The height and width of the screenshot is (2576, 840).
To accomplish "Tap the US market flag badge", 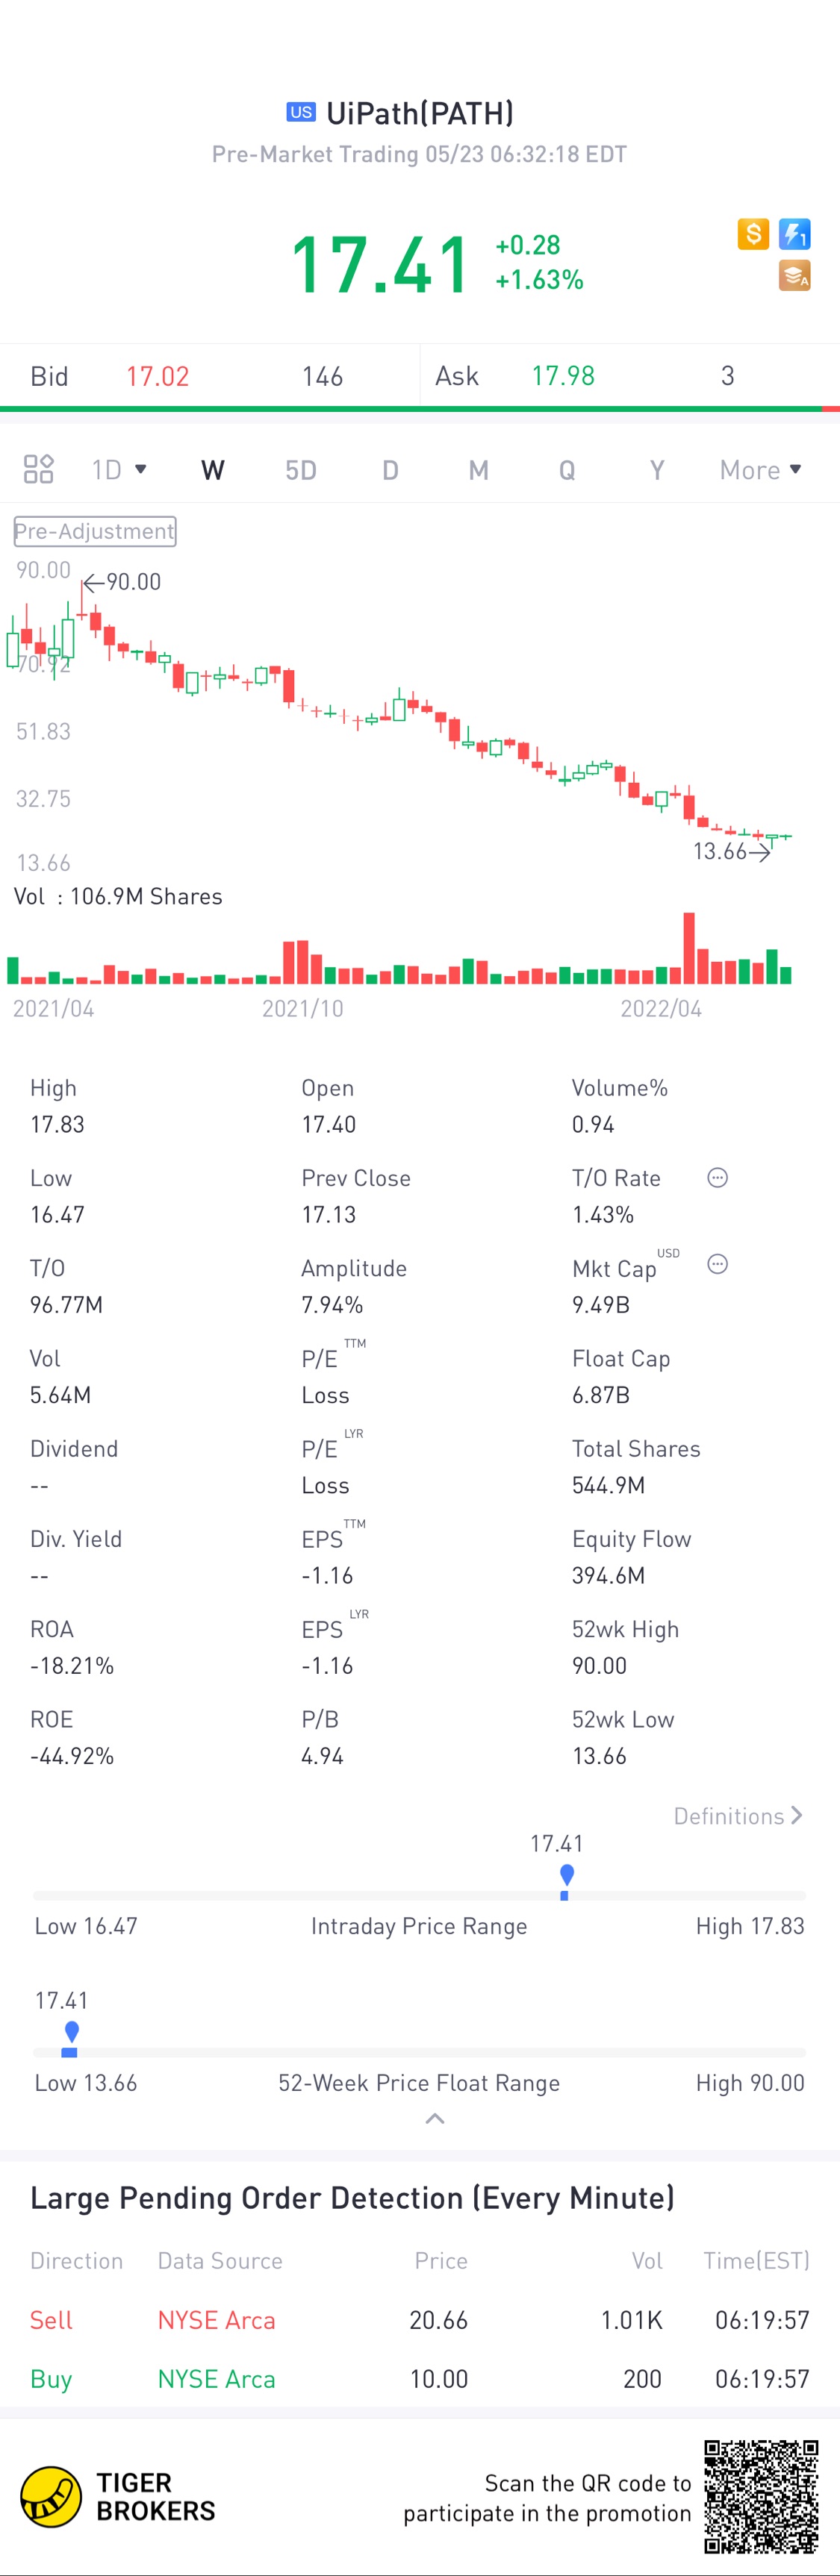I will [301, 112].
